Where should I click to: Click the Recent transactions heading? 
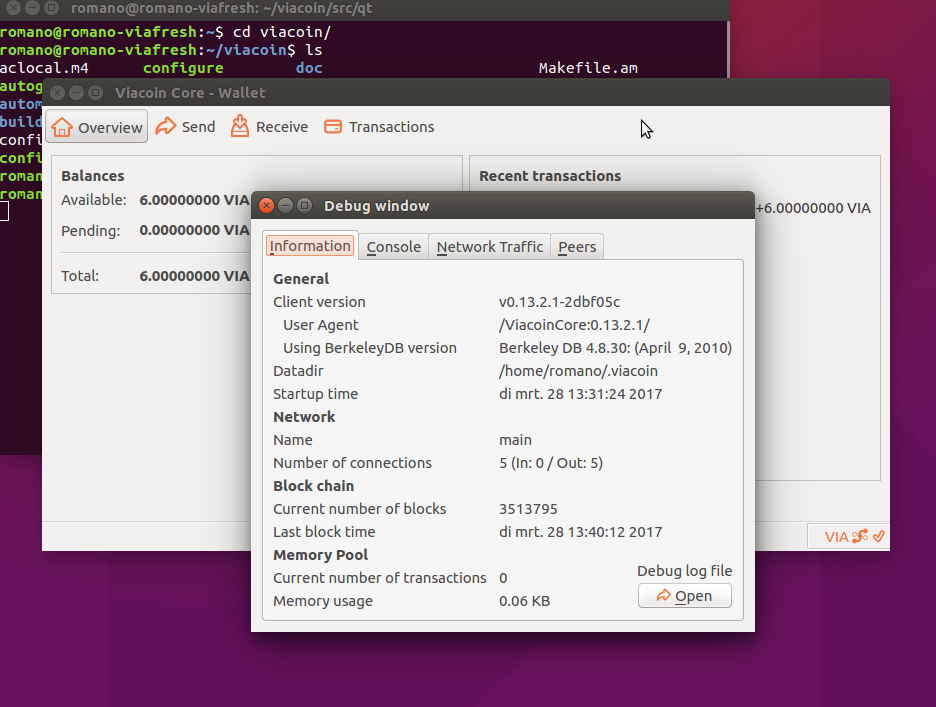(x=550, y=176)
